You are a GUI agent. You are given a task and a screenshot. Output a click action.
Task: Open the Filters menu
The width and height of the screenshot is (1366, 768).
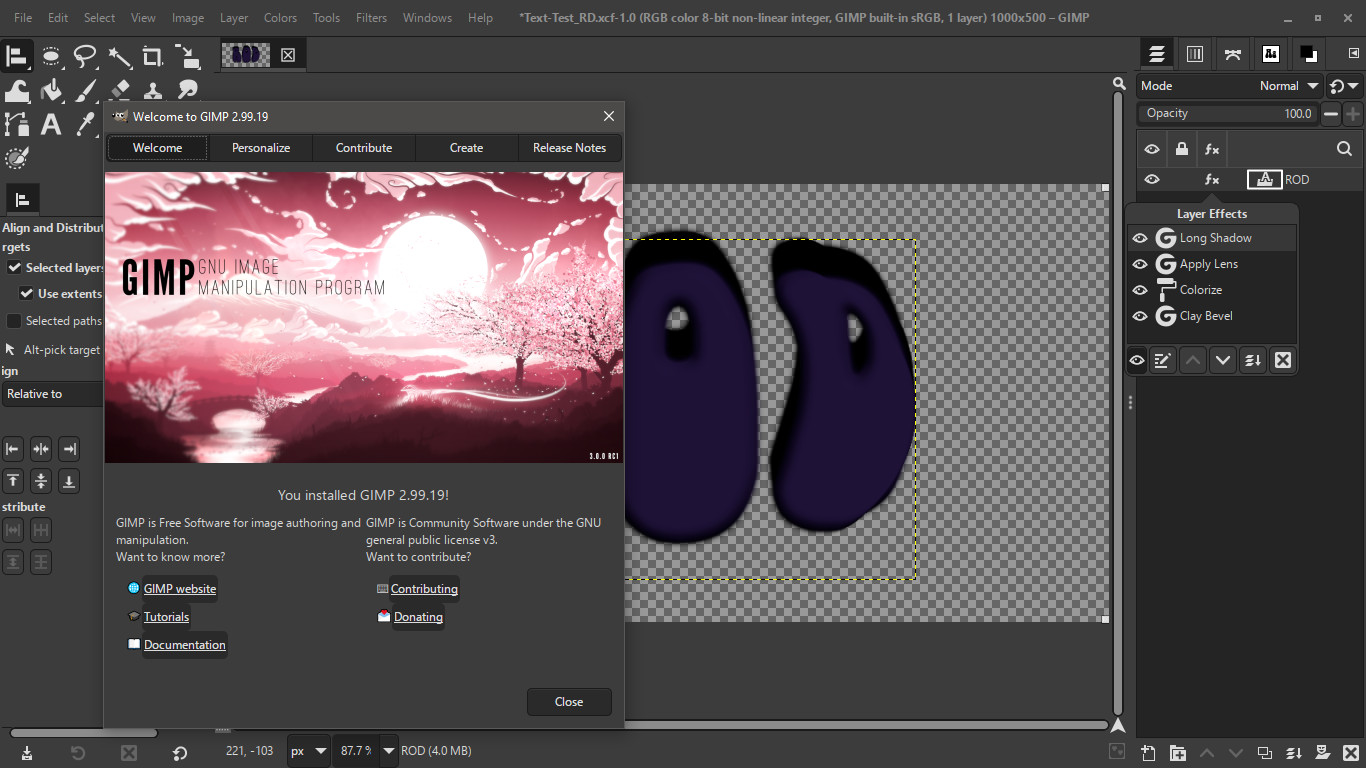point(371,17)
